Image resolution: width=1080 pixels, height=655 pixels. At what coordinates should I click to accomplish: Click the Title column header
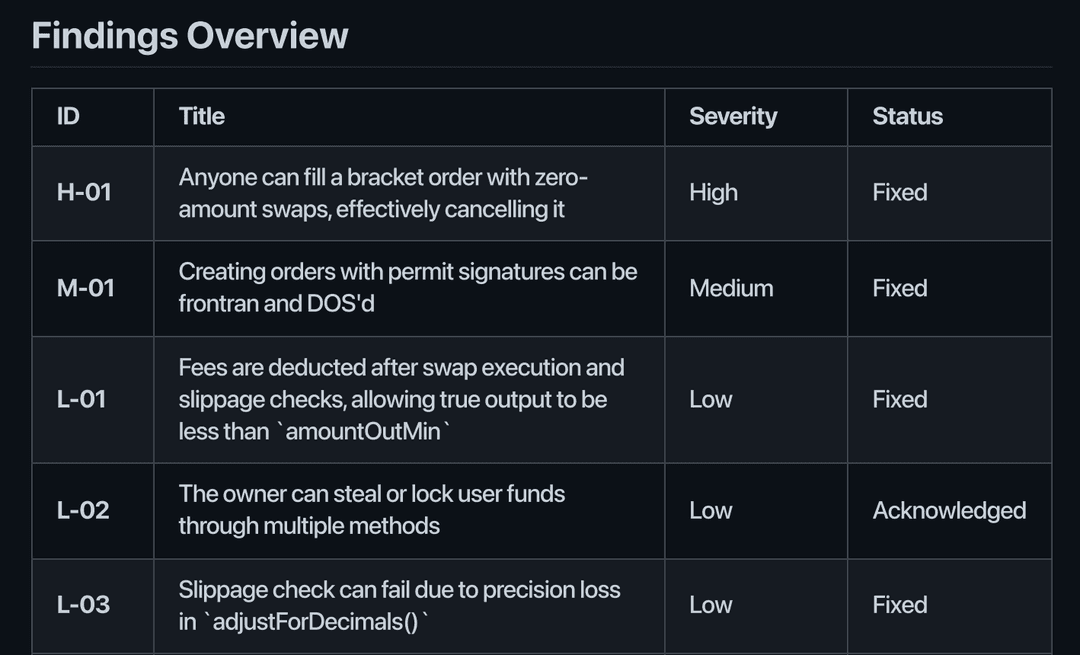202,116
